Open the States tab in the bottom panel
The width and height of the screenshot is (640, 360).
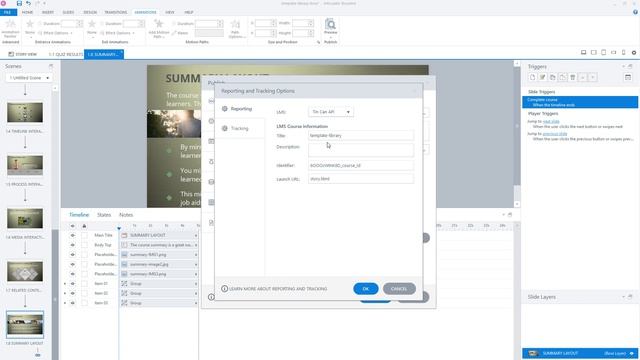104,215
